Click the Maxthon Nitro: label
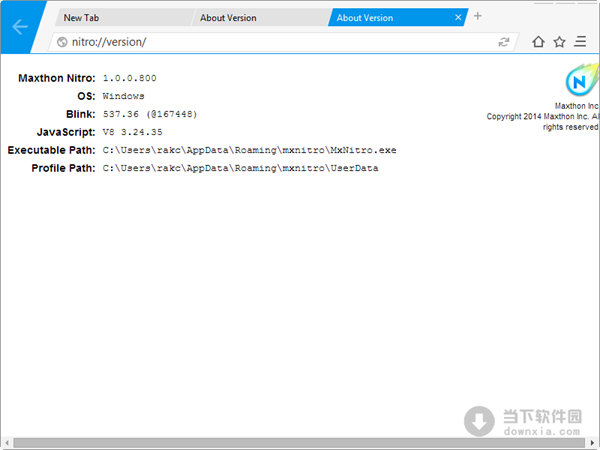The height and width of the screenshot is (450, 600). [57, 78]
